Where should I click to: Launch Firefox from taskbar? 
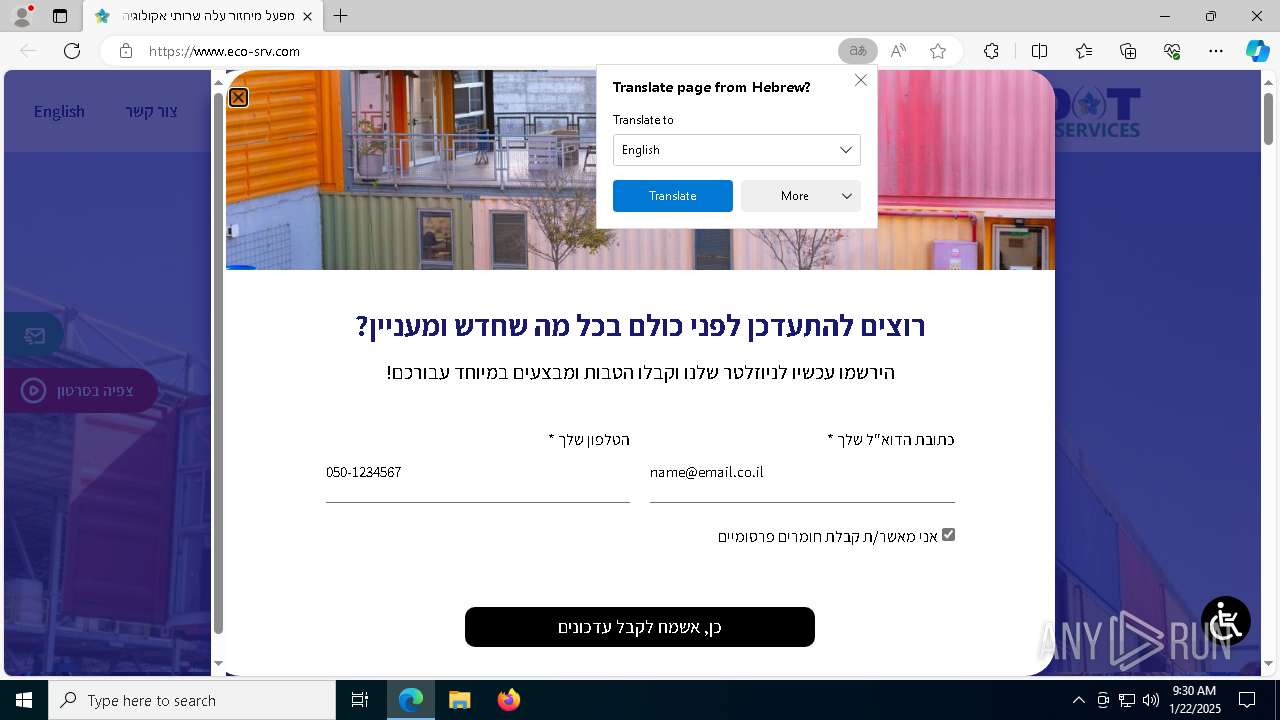(x=508, y=700)
